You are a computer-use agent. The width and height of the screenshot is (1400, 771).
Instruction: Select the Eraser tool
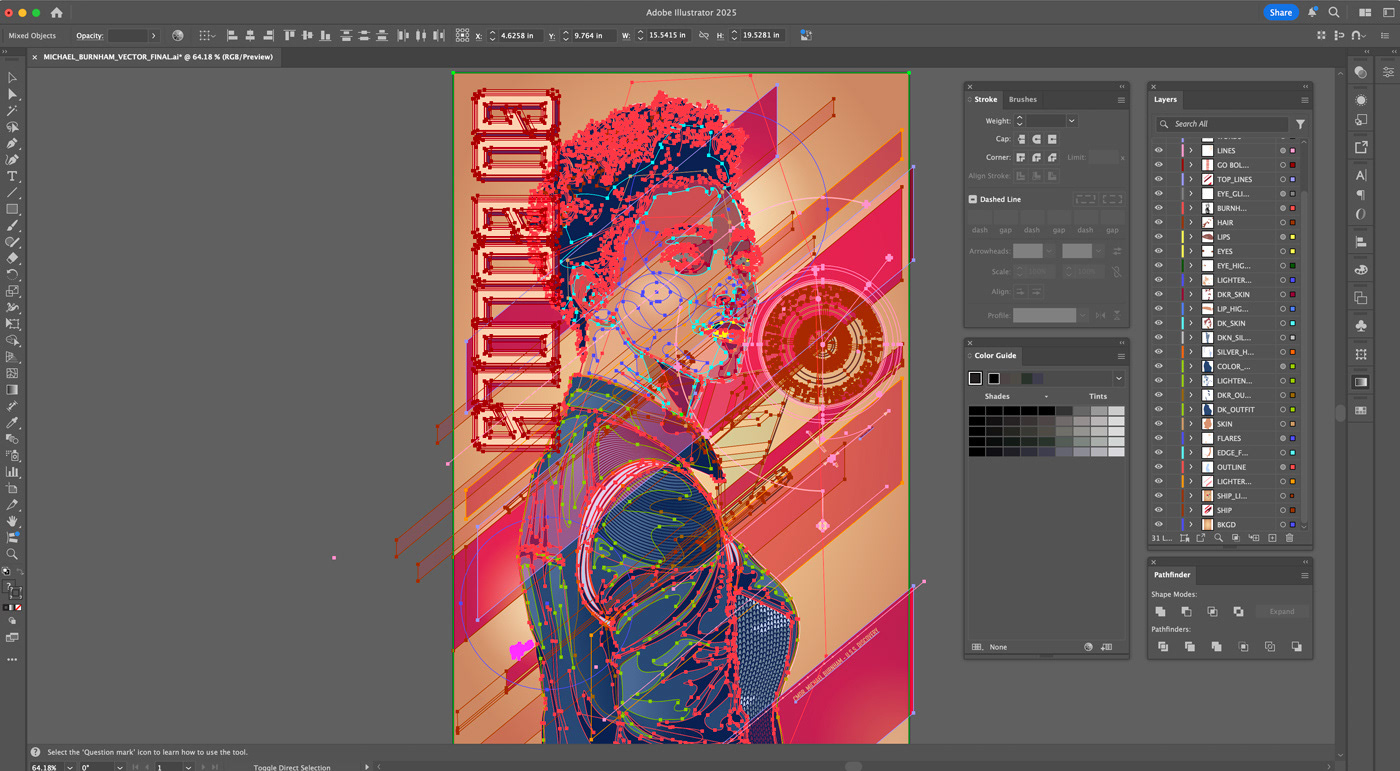point(12,258)
